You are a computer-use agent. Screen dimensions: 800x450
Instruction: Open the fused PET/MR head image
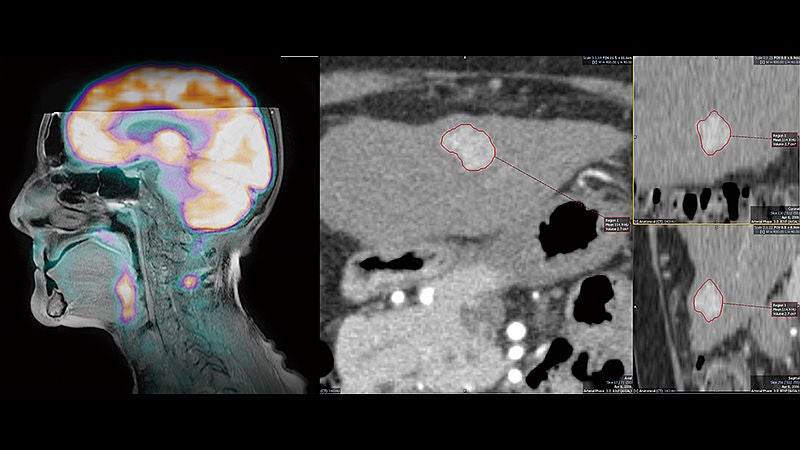(x=149, y=228)
